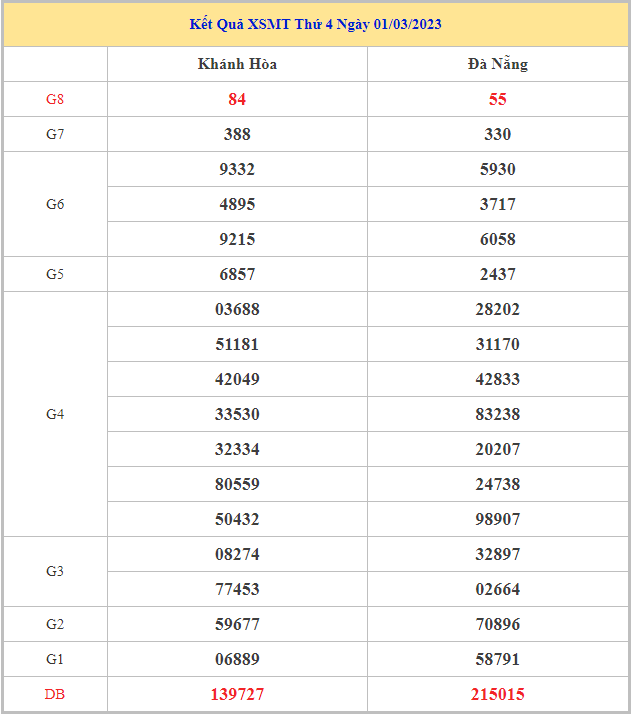Click the G7 result 388
The image size is (633, 716).
coord(237,134)
